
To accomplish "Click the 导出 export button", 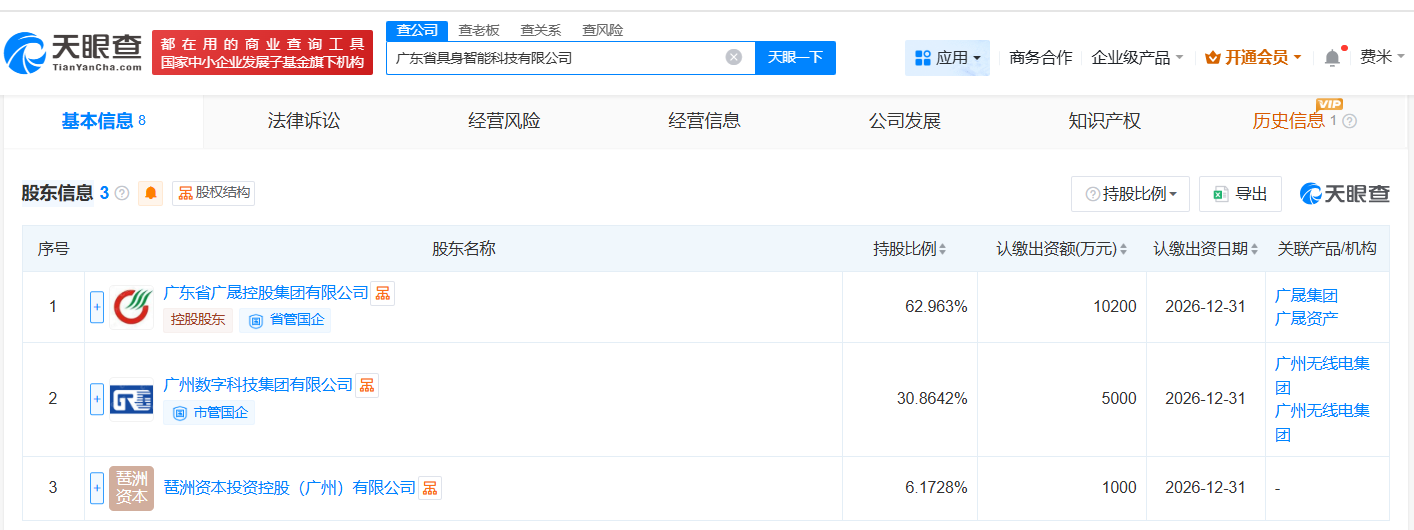I will click(1240, 194).
